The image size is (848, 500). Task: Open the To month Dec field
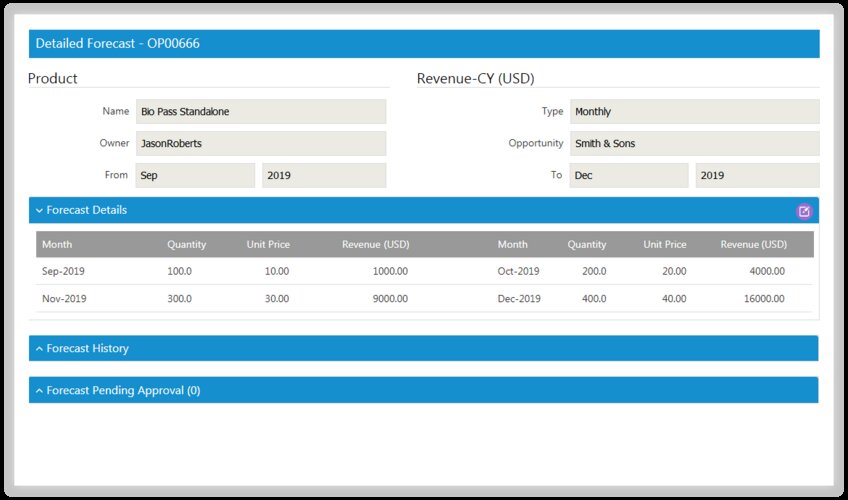pyautogui.click(x=629, y=175)
